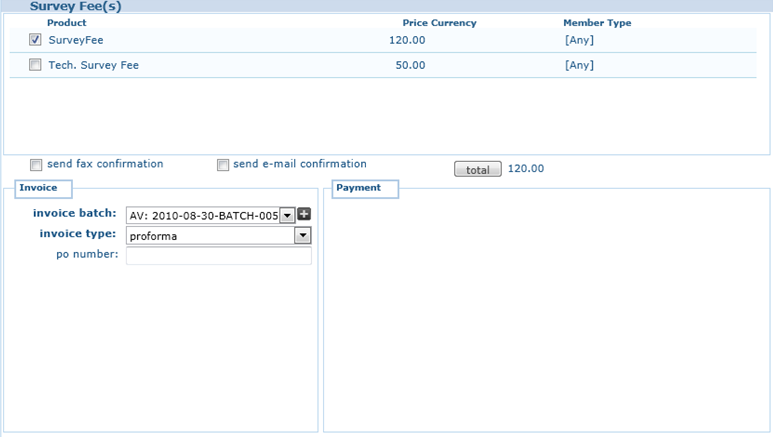
Task: Tick the Tech. Survey Fee checkbox
Action: click(36, 65)
